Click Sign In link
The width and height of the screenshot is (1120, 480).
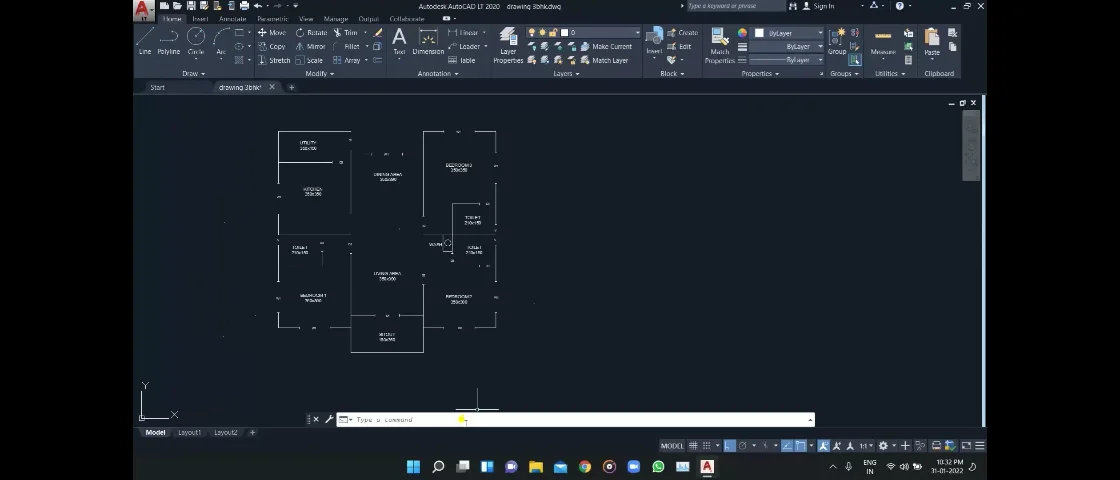tap(819, 6)
